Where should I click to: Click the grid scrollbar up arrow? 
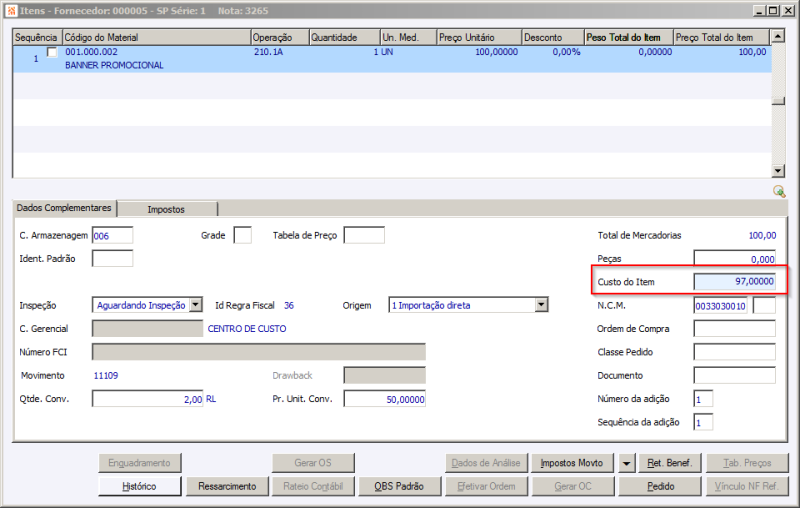coord(778,36)
